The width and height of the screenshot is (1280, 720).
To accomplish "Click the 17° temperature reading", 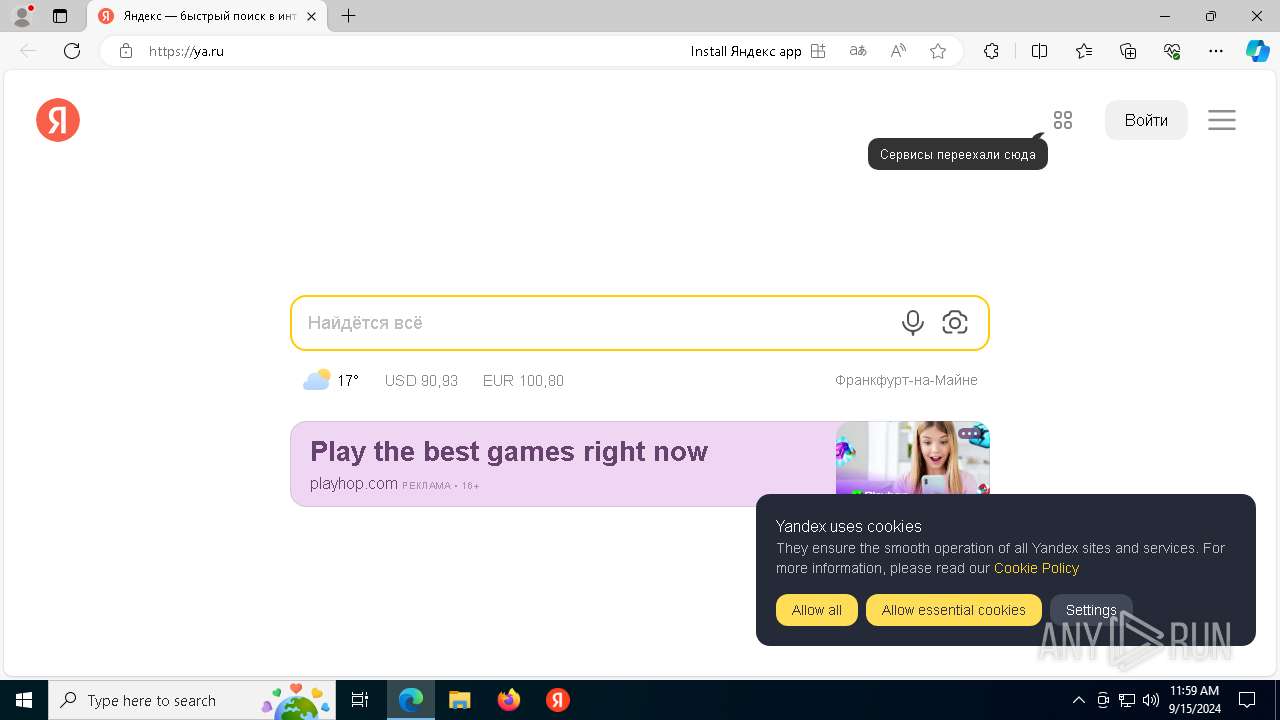I will [348, 381].
